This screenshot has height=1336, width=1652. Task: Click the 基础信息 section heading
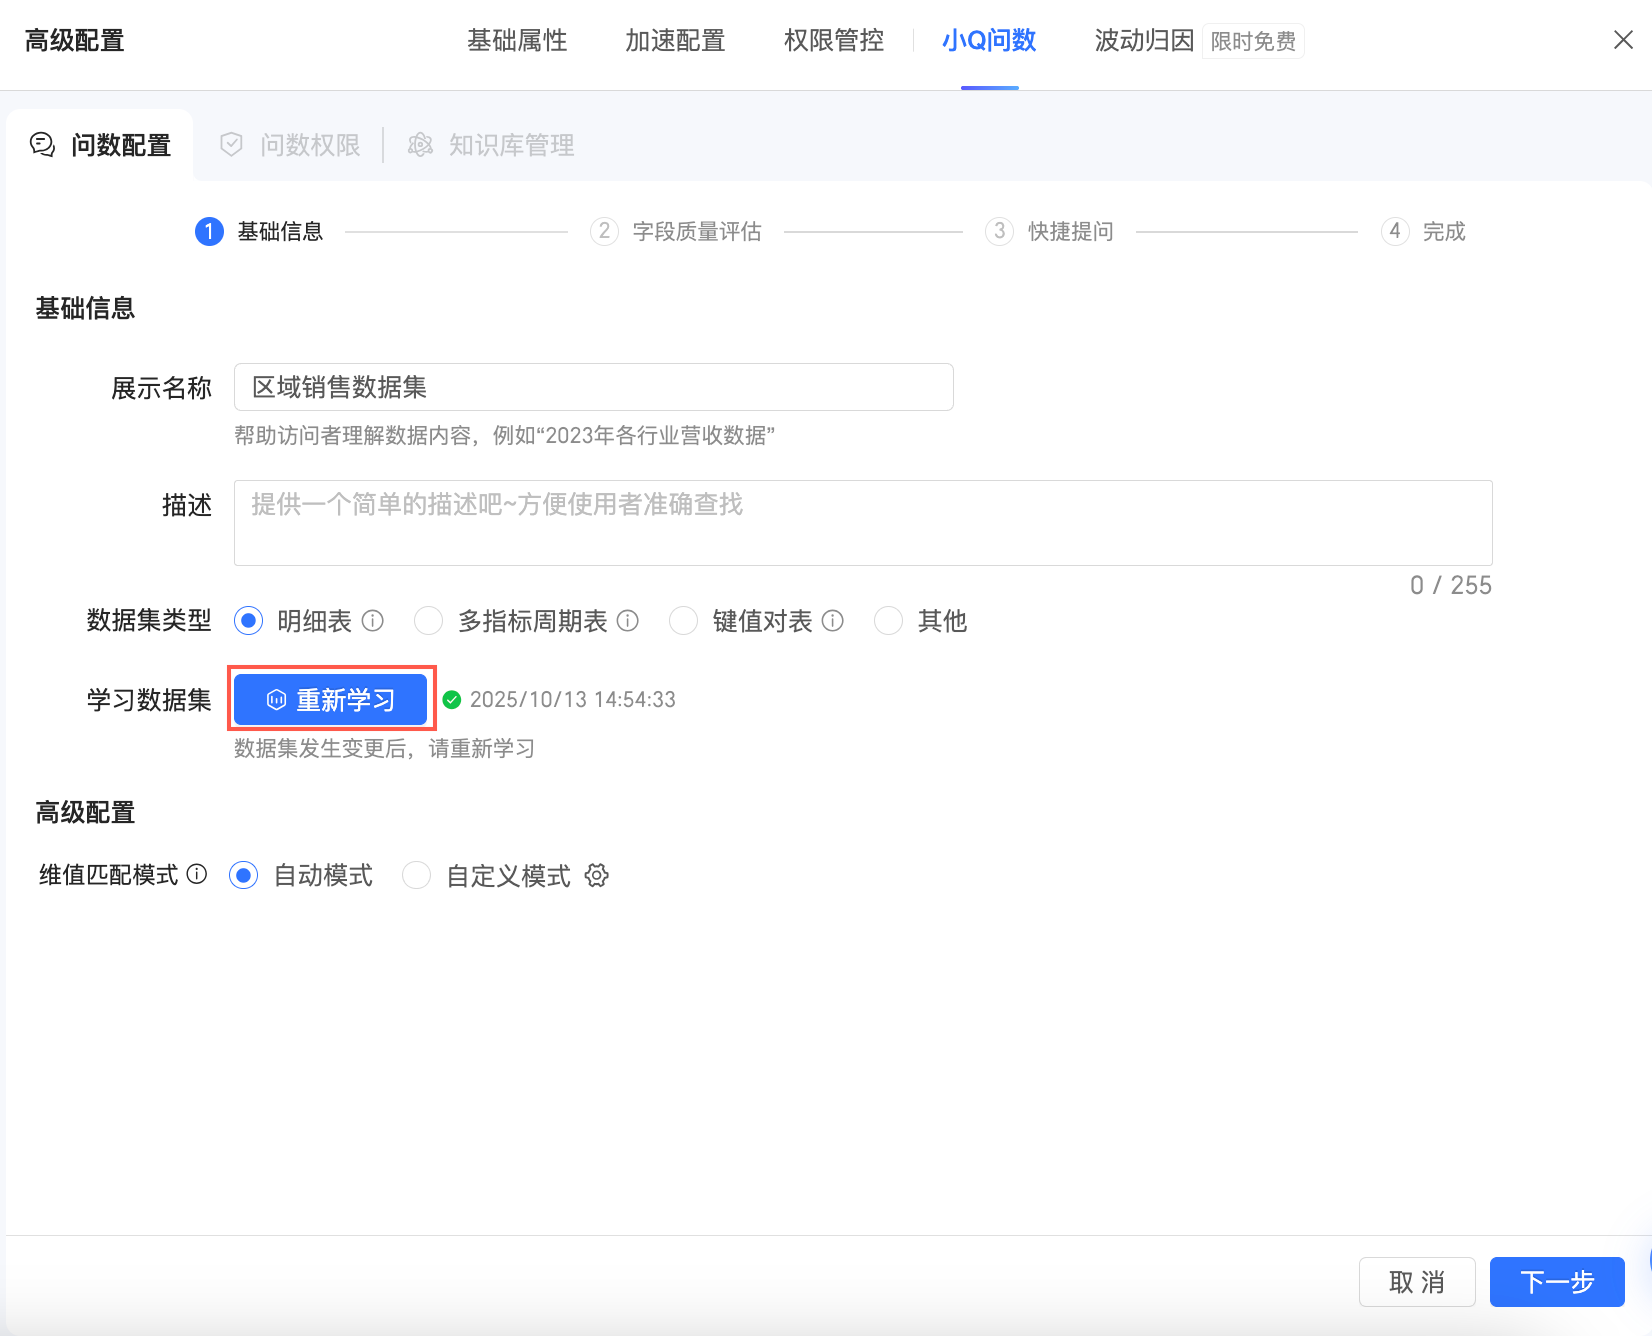click(x=85, y=308)
